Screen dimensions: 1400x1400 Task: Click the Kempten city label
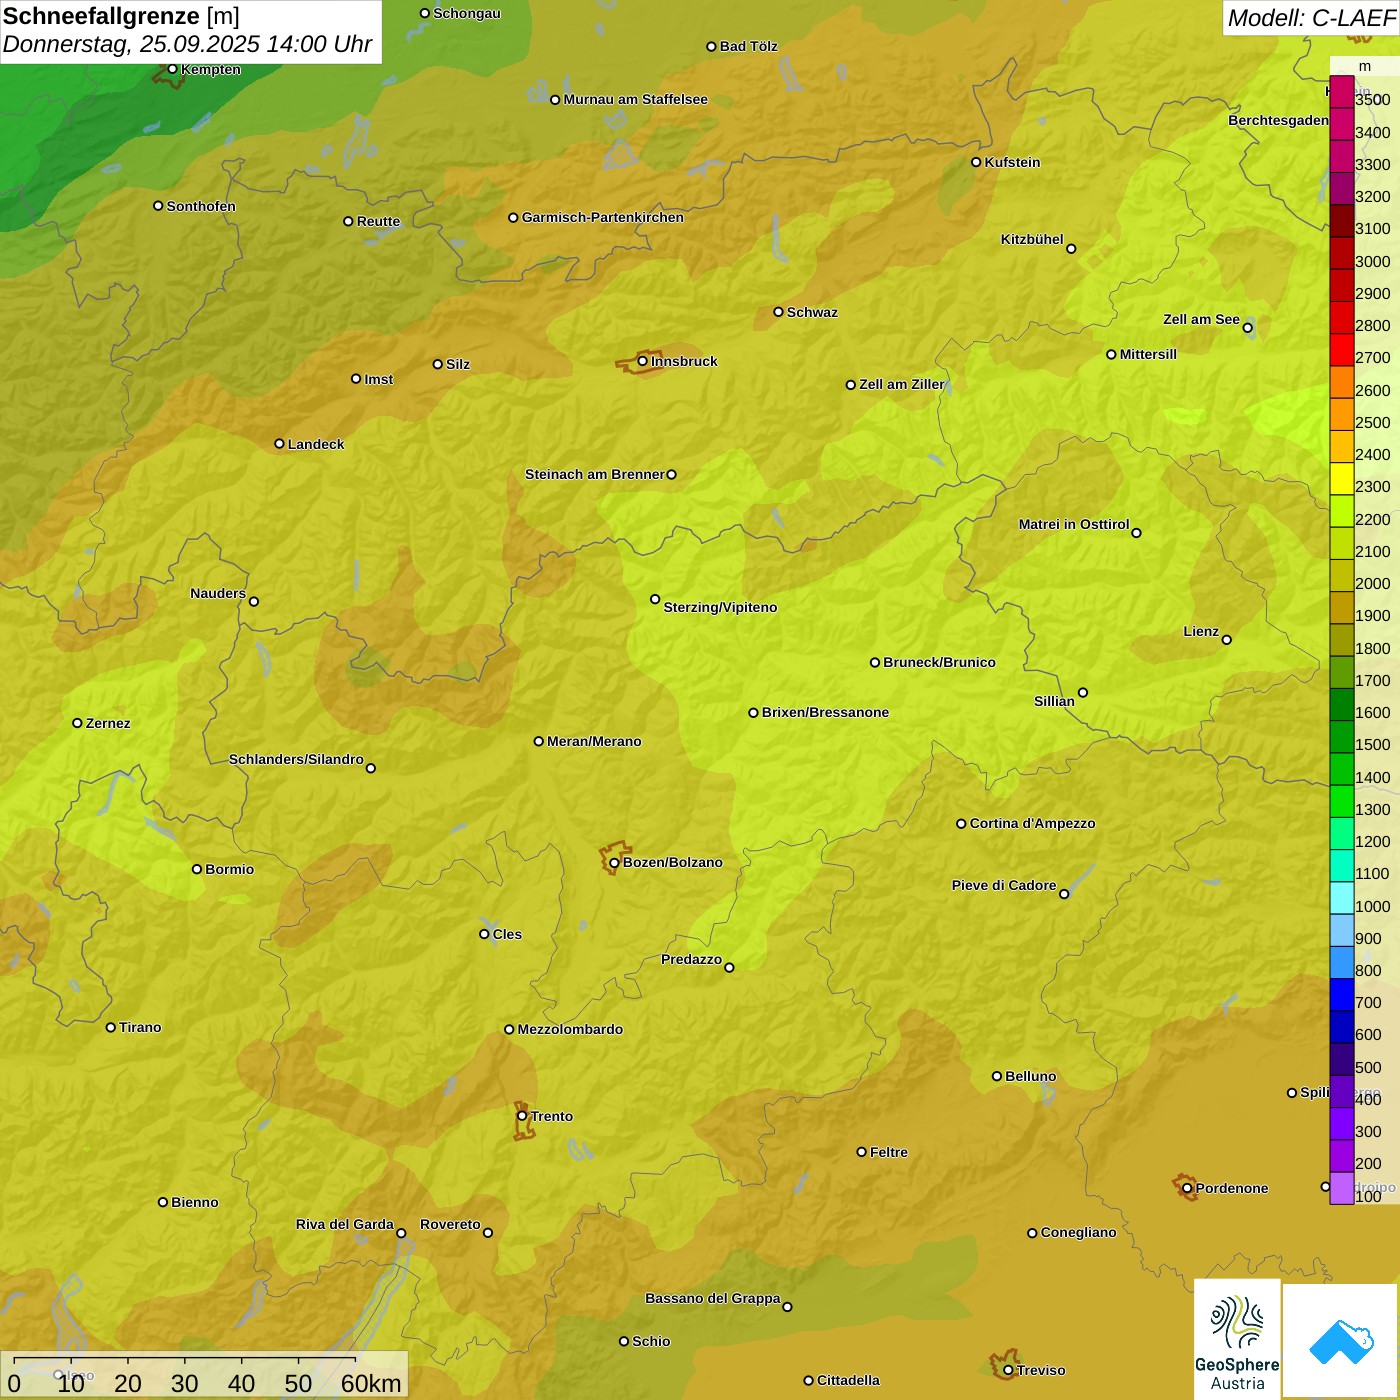click(x=211, y=69)
